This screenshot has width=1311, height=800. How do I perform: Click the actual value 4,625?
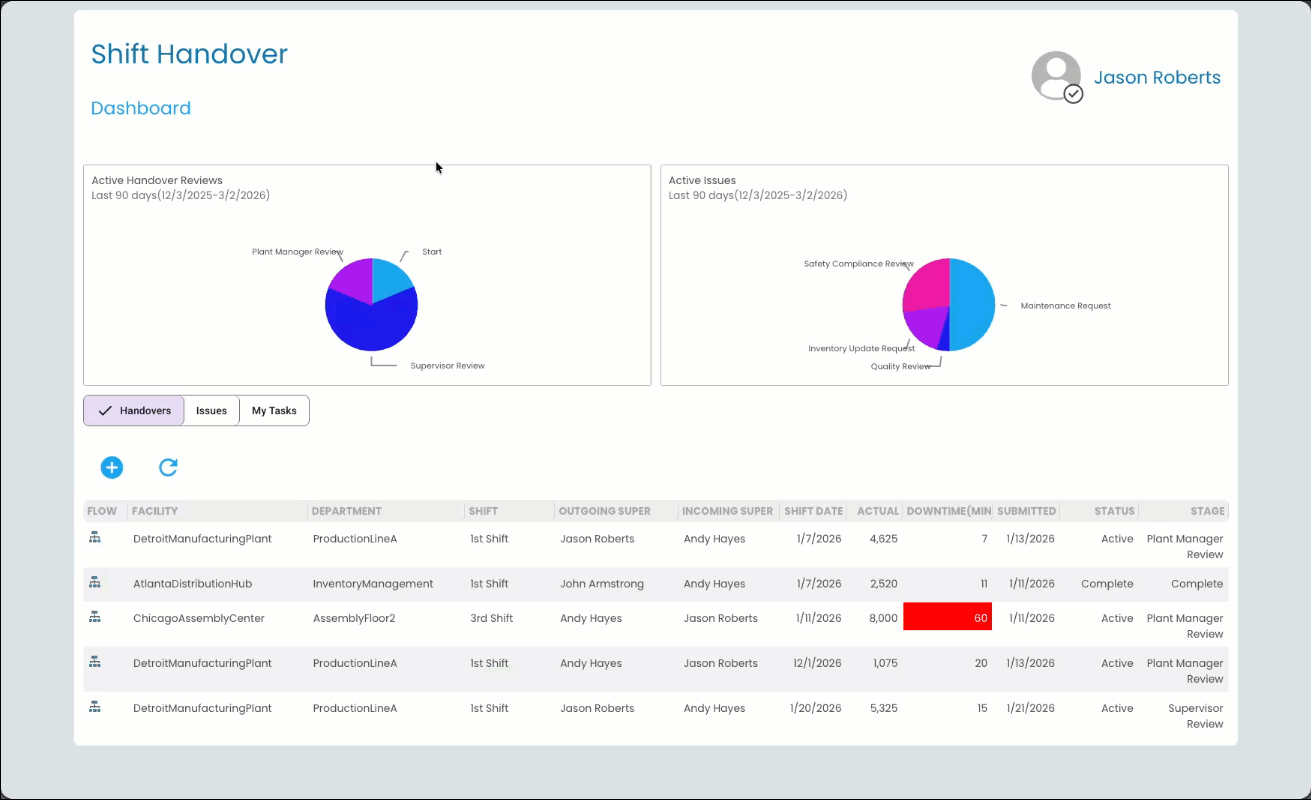(x=884, y=539)
